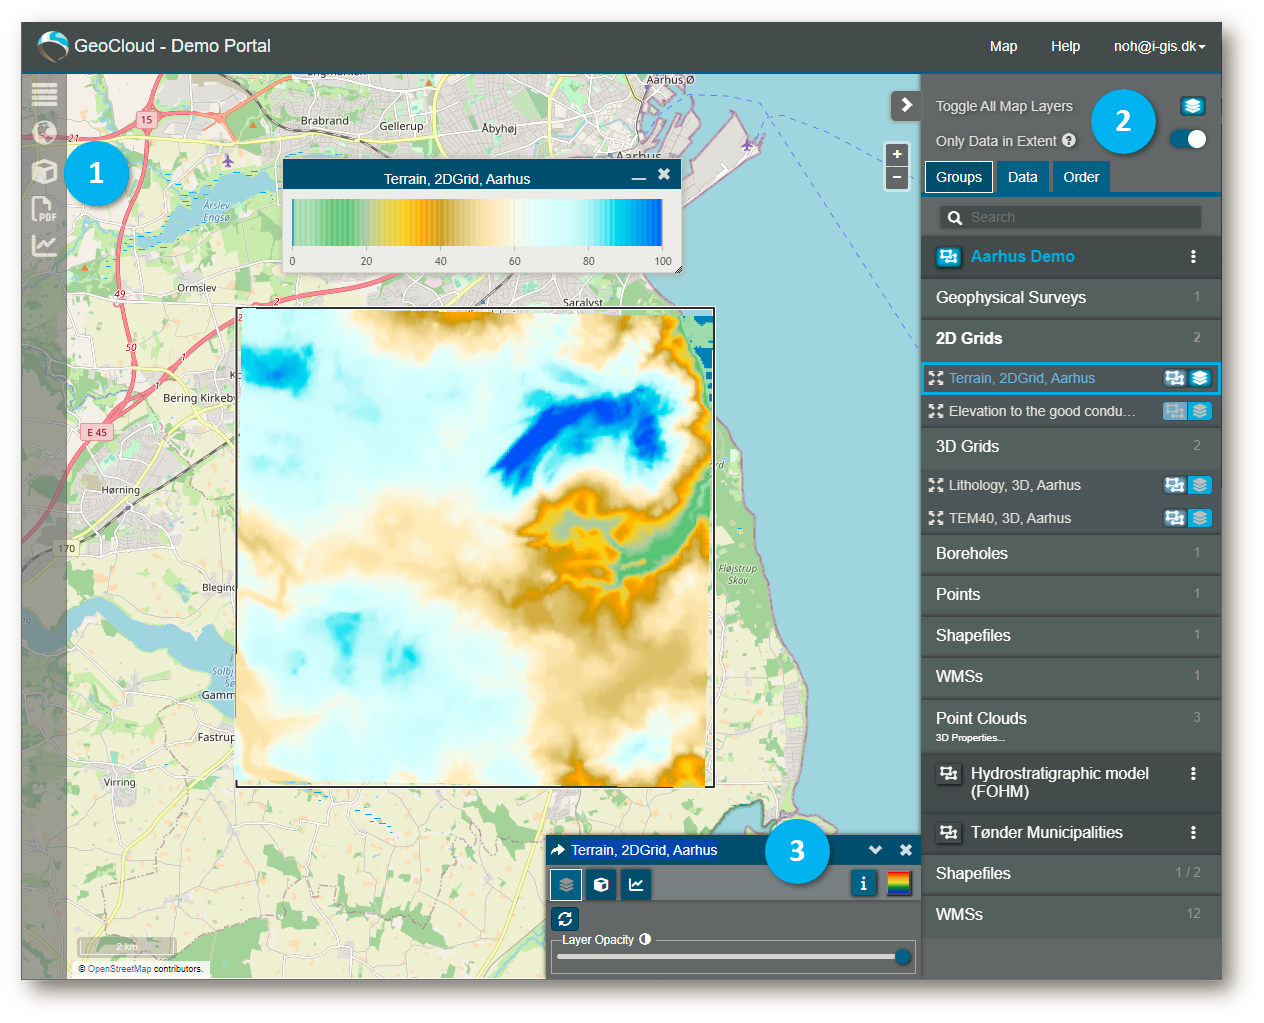
Task: Show layer info in Terrain panel
Action: tap(864, 883)
